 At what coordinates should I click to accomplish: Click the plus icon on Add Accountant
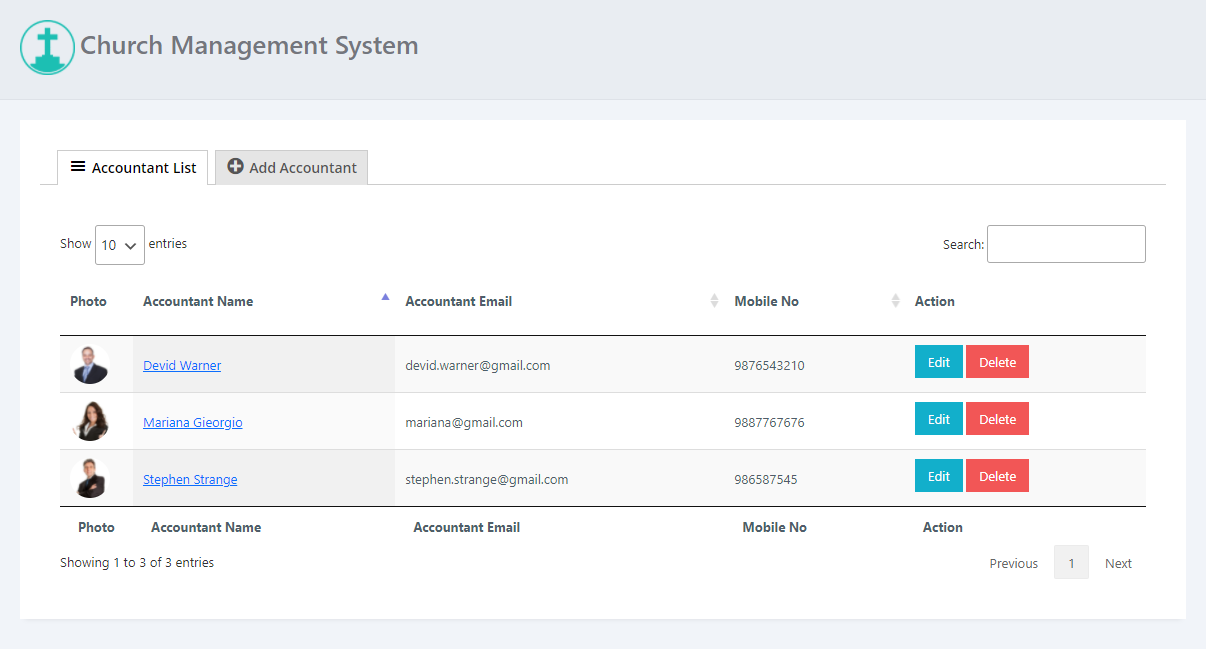236,167
